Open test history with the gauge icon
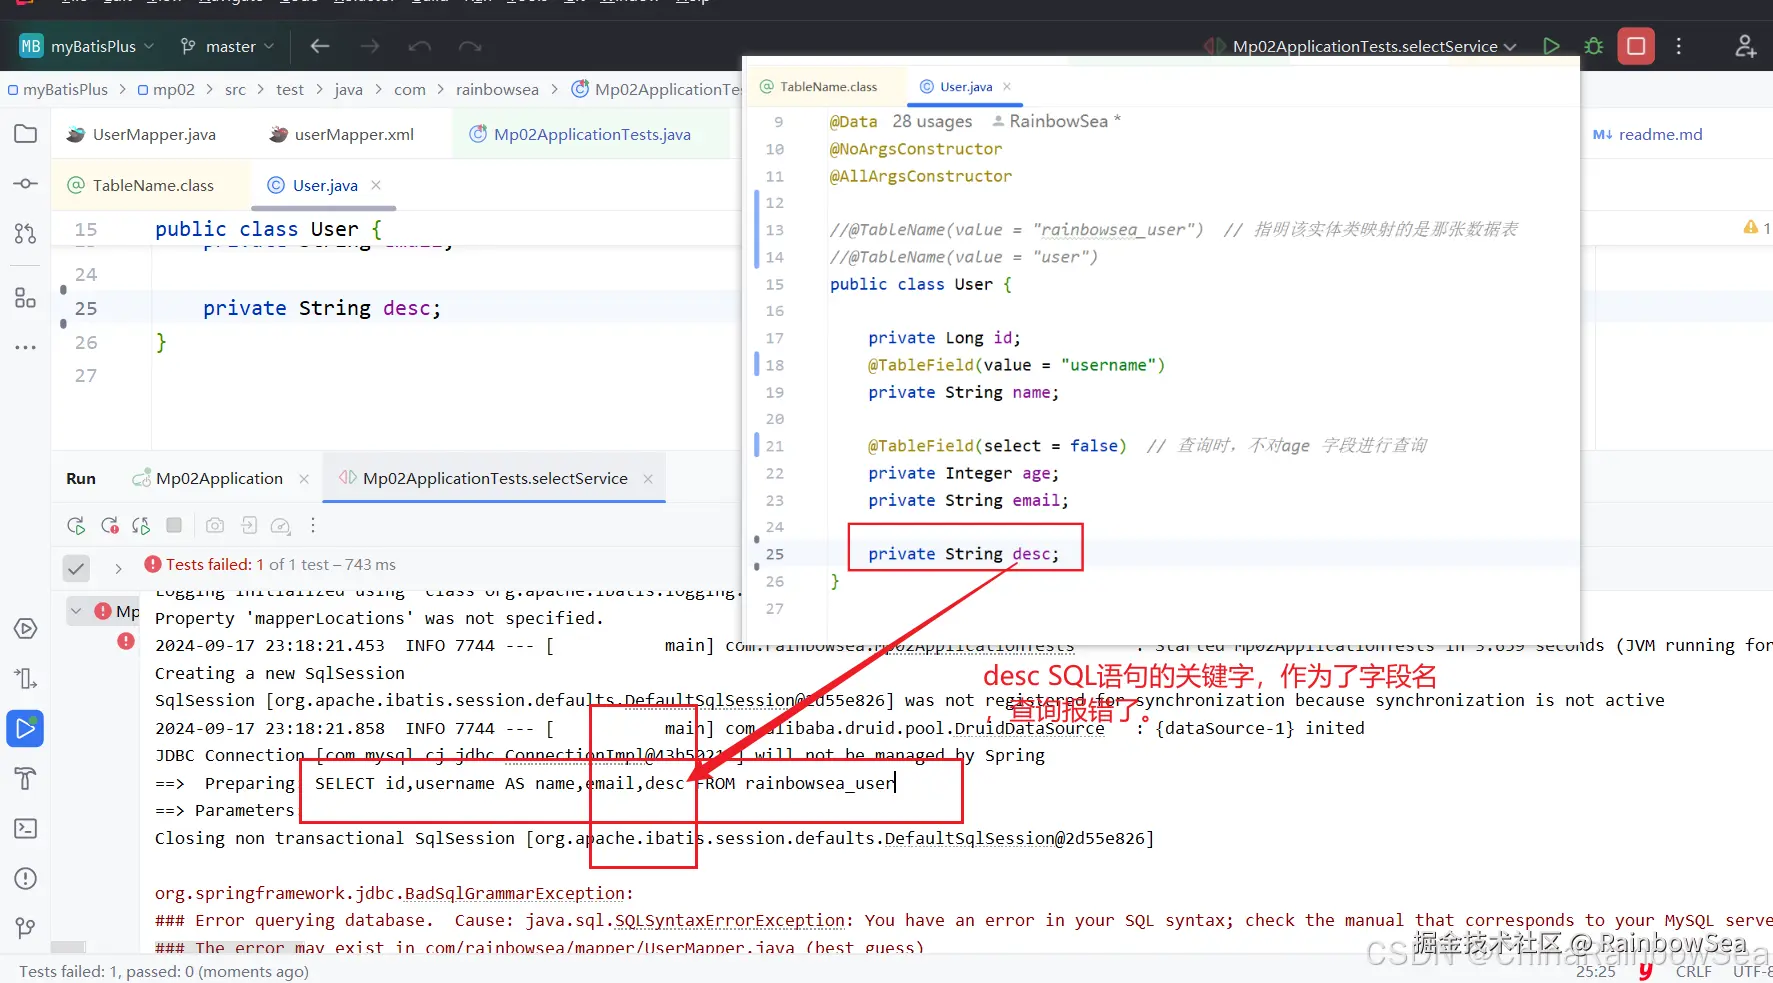The image size is (1773, 983). (281, 525)
